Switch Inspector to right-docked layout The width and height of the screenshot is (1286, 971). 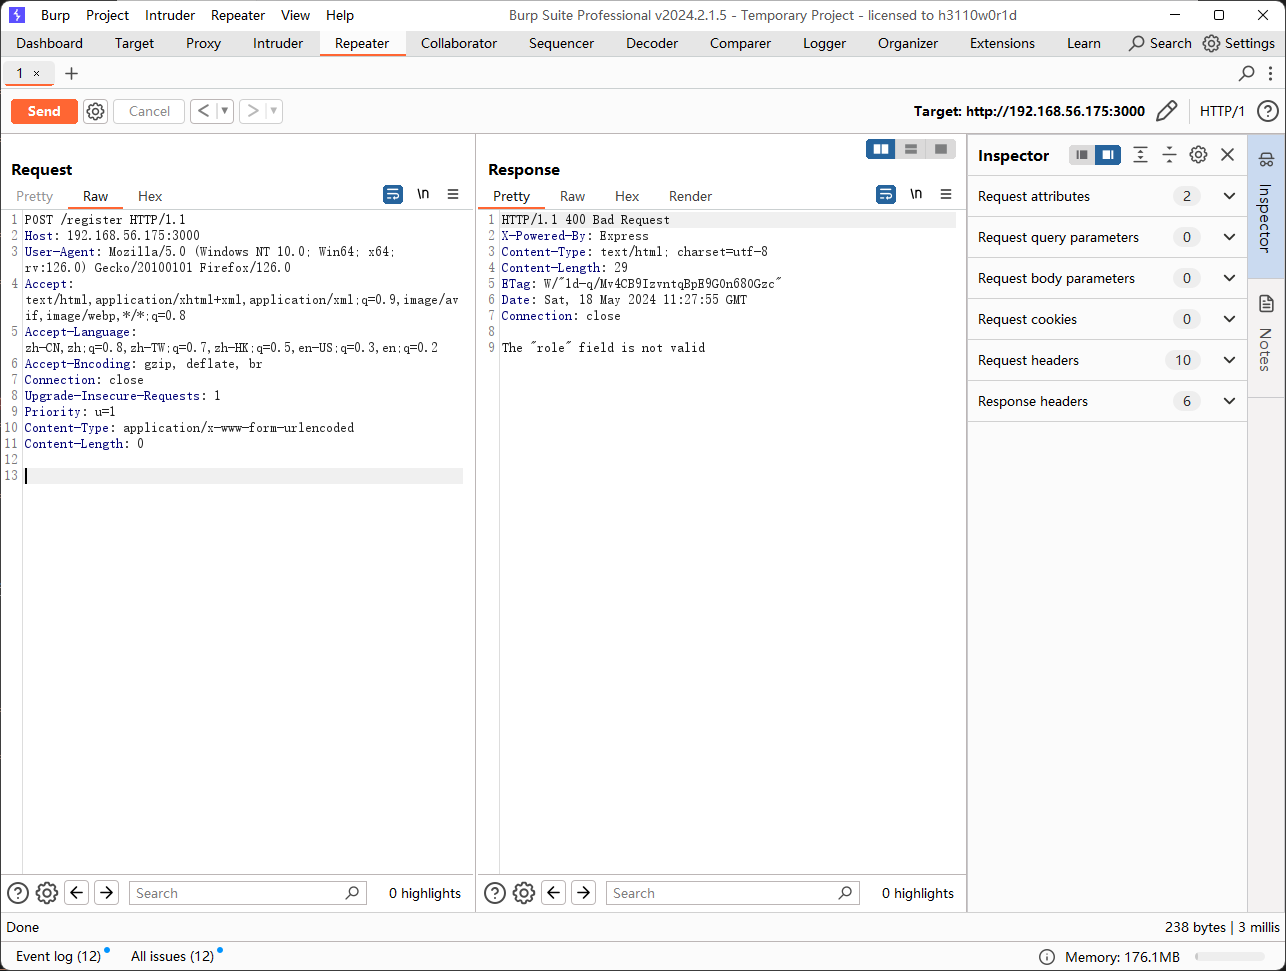[x=1108, y=155]
